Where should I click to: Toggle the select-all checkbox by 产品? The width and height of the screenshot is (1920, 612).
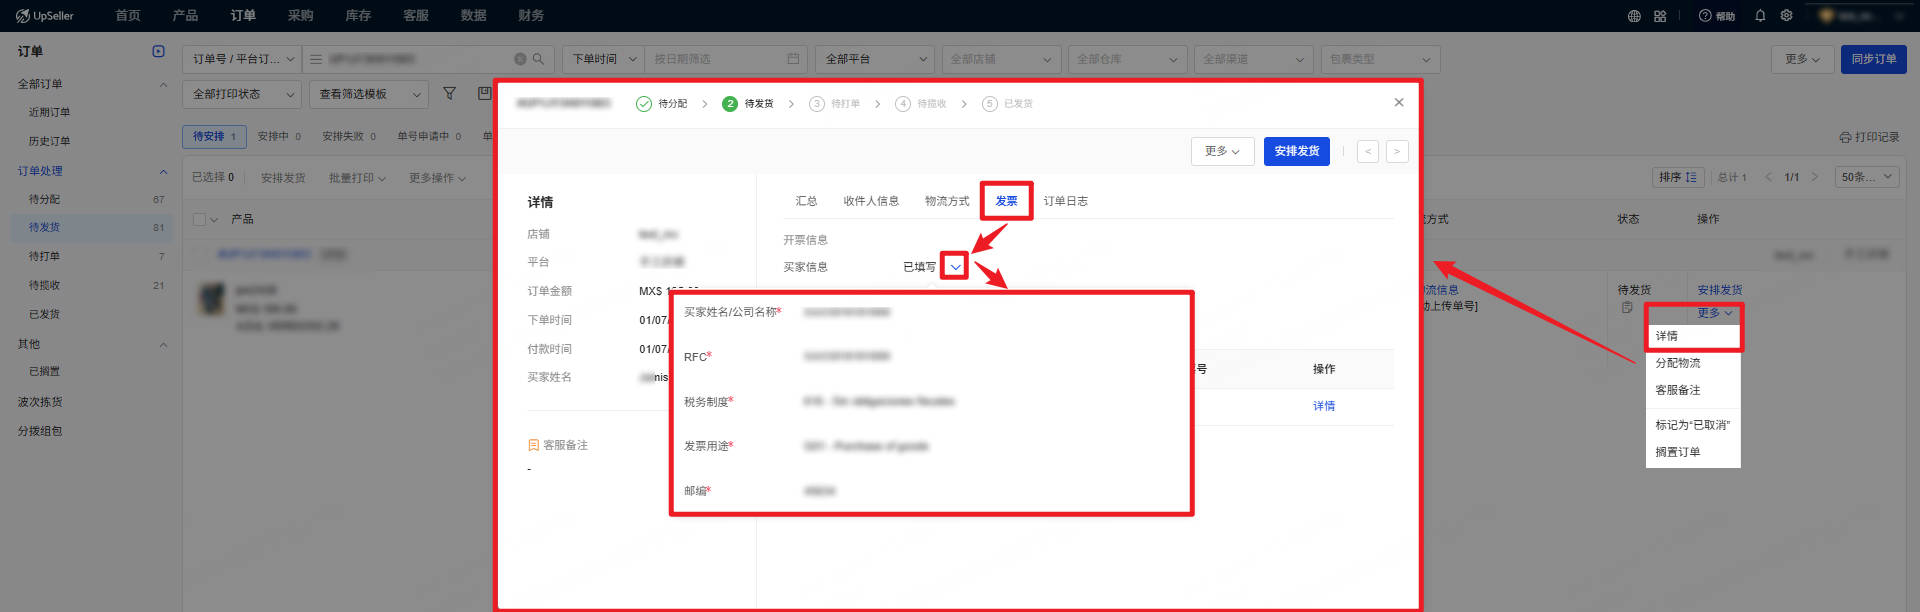199,219
